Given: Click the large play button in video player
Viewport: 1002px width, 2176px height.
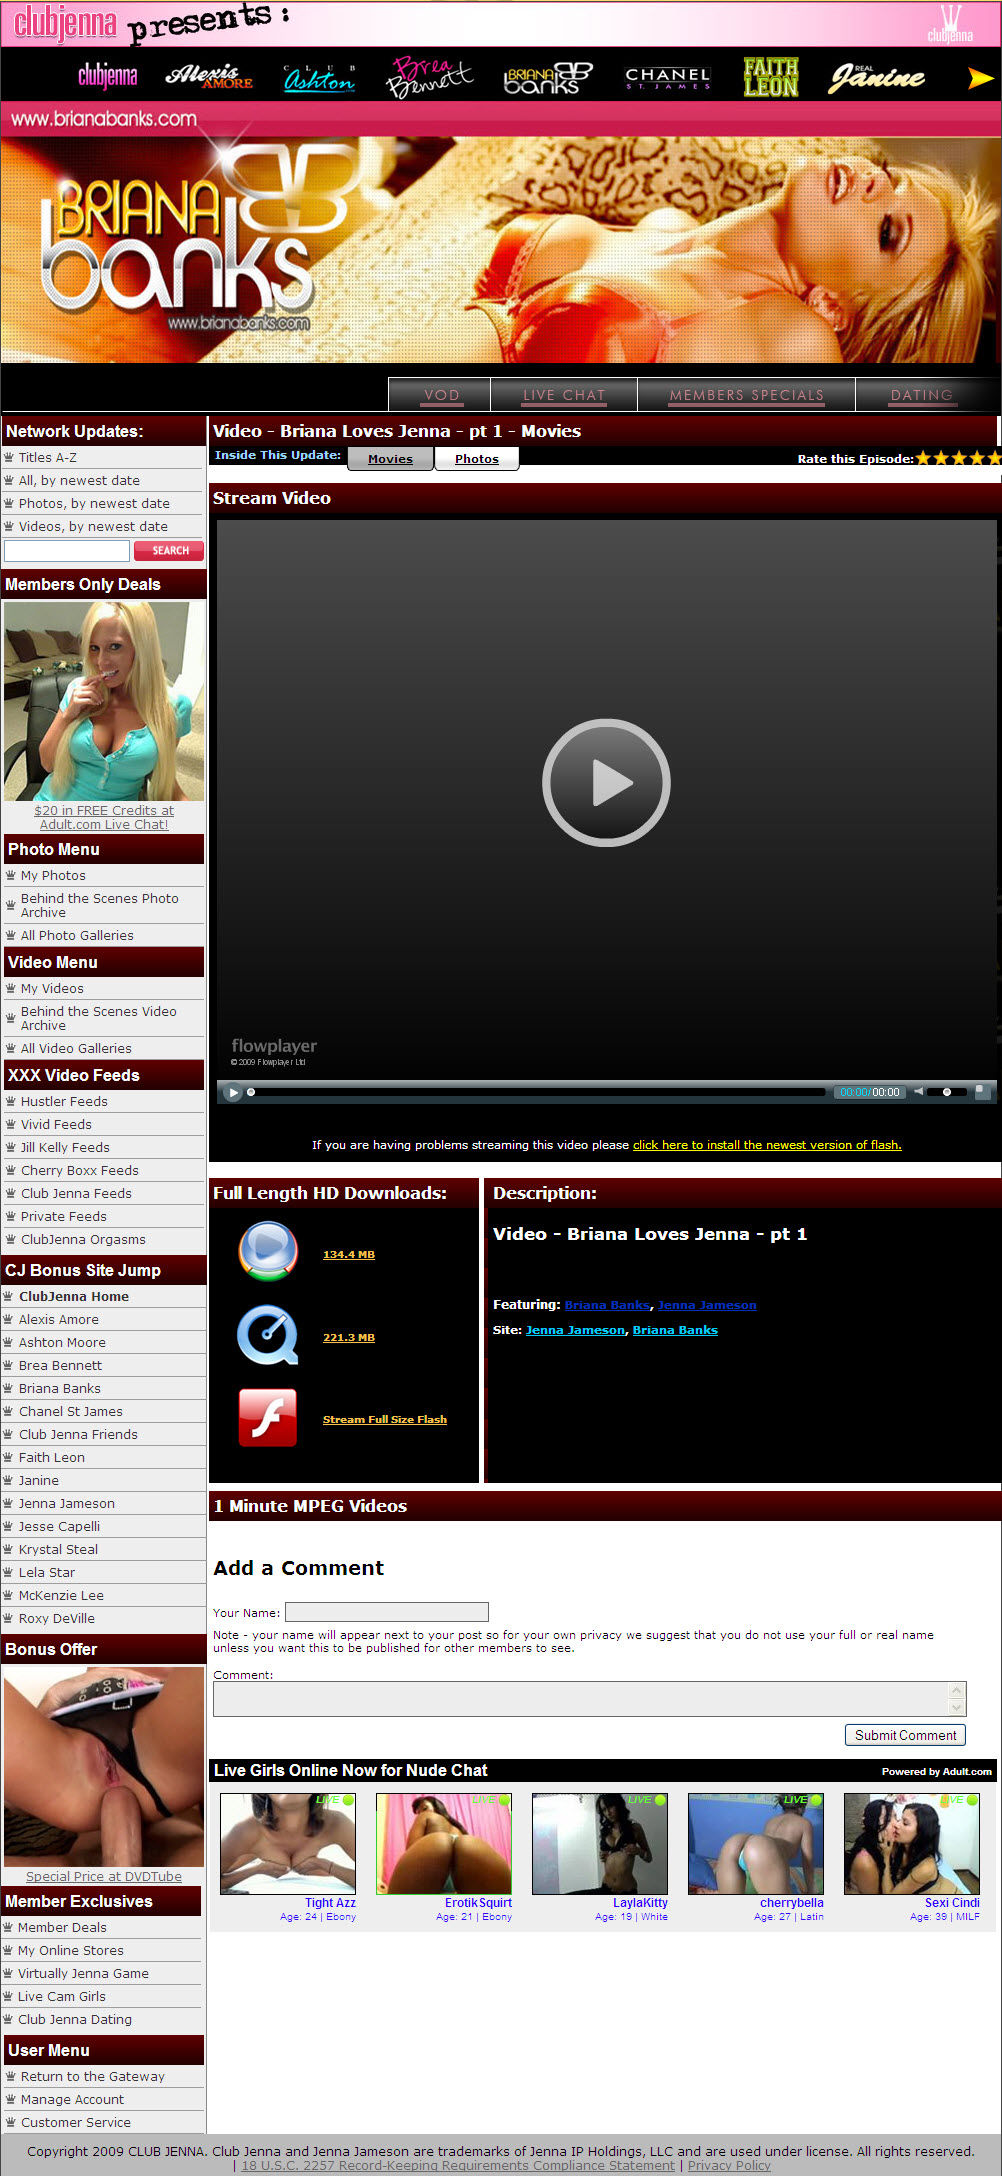Looking at the screenshot, I should pos(606,782).
